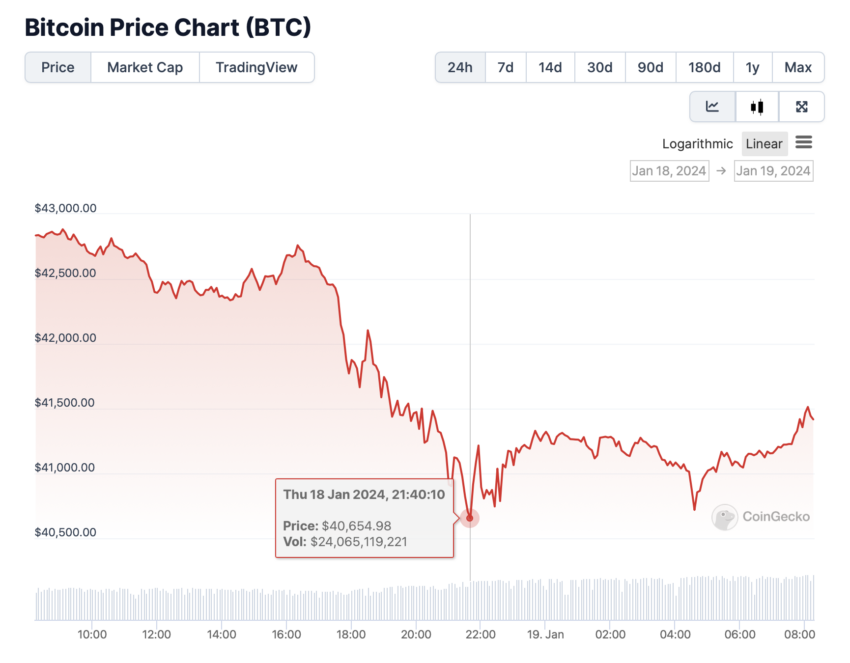
Task: Select the 24h time range
Action: pos(460,67)
